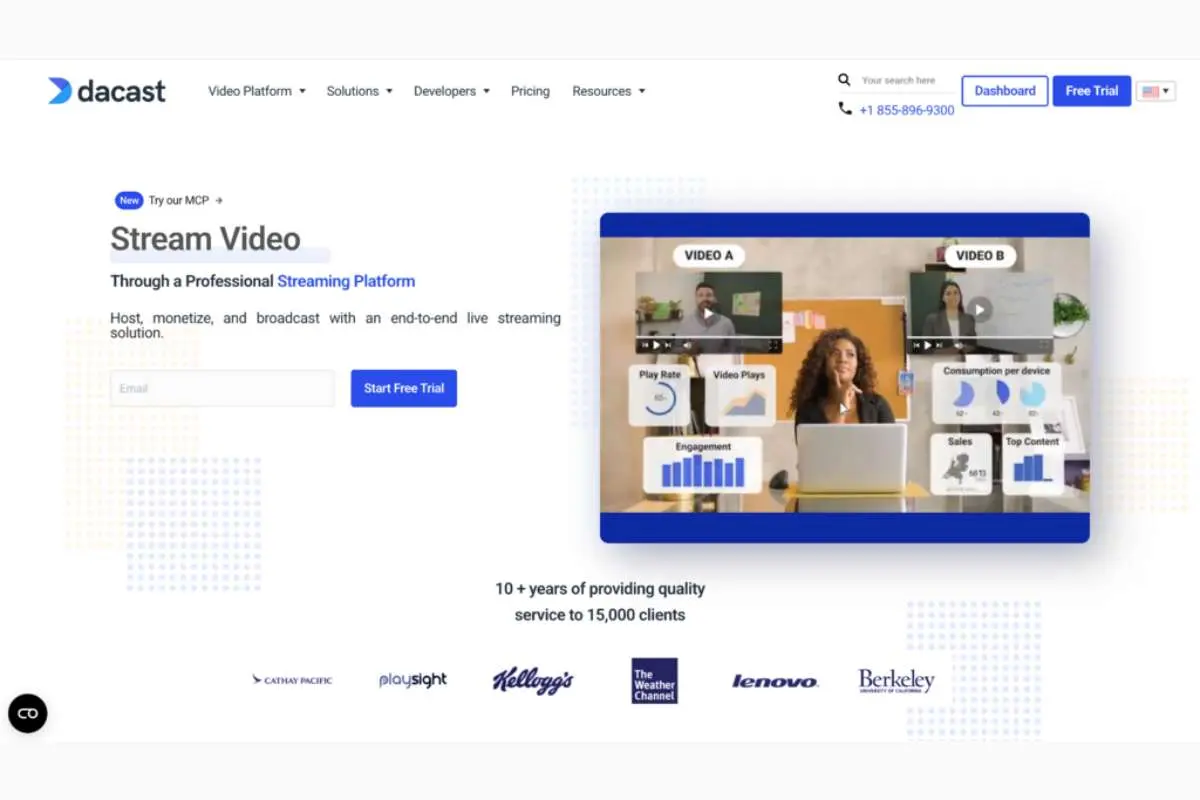Click the PlaySight logo
This screenshot has width=1200, height=800.
413,680
